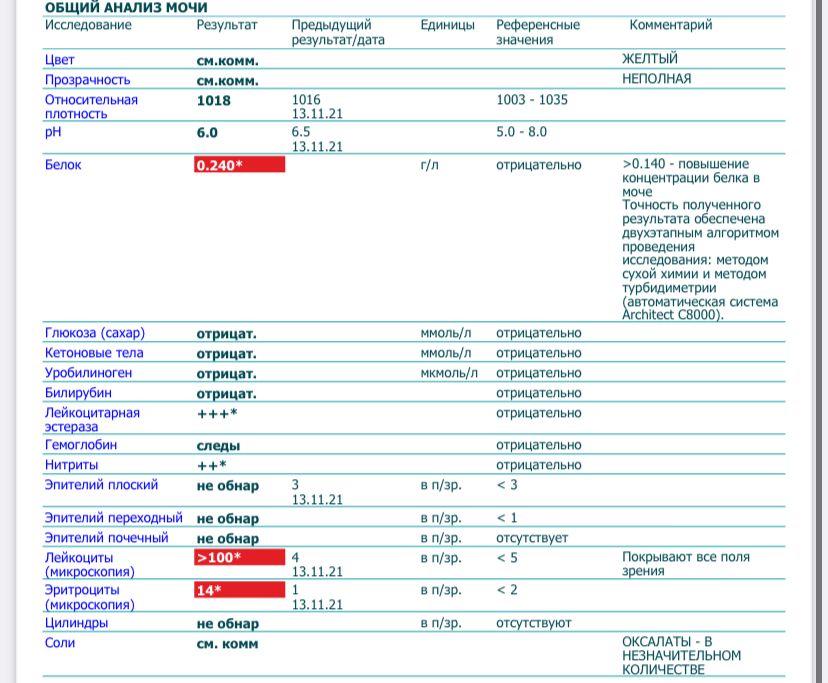
Task: Click the 'ммоль/л' unit for Глюкоза
Action: (446, 333)
